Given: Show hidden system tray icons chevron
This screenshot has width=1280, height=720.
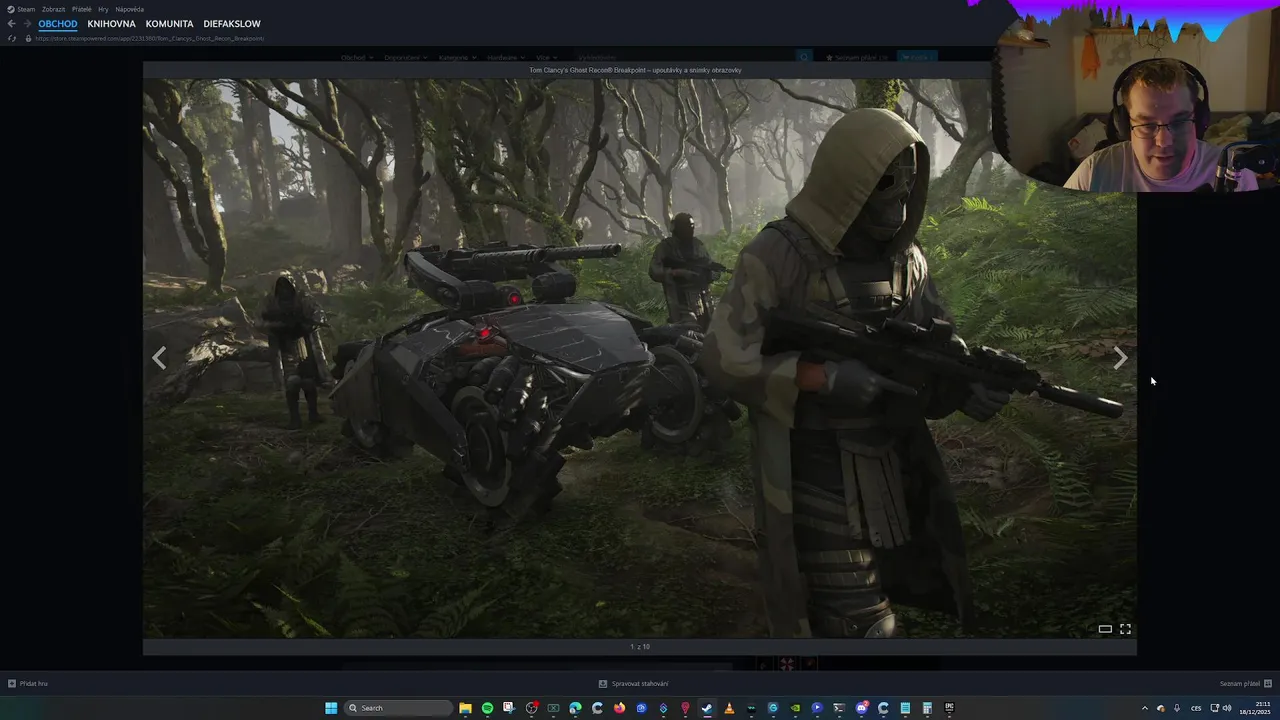Looking at the screenshot, I should pos(1145,708).
